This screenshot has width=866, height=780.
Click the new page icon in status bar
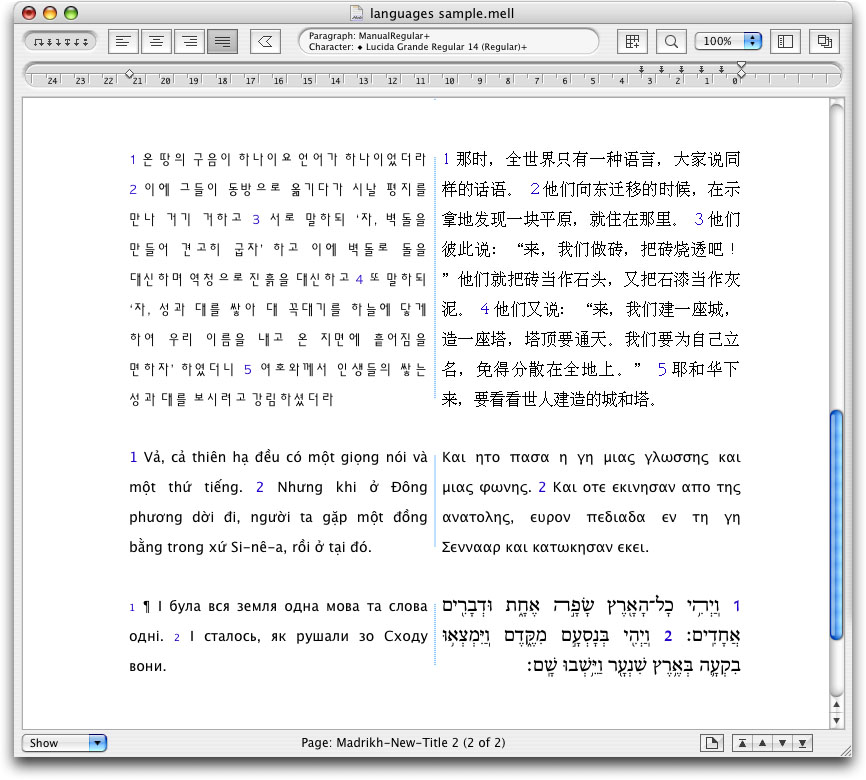[x=712, y=743]
